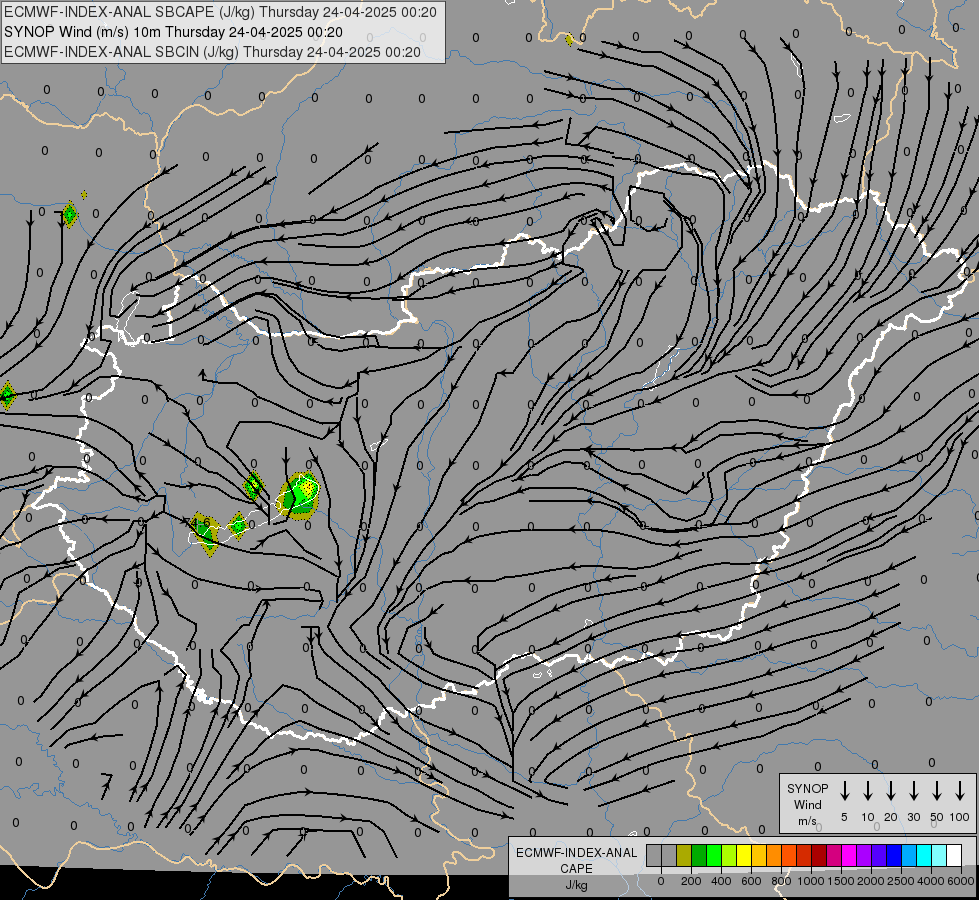Pick the pure yellow swatch before 600
The height and width of the screenshot is (900, 979).
click(x=744, y=856)
